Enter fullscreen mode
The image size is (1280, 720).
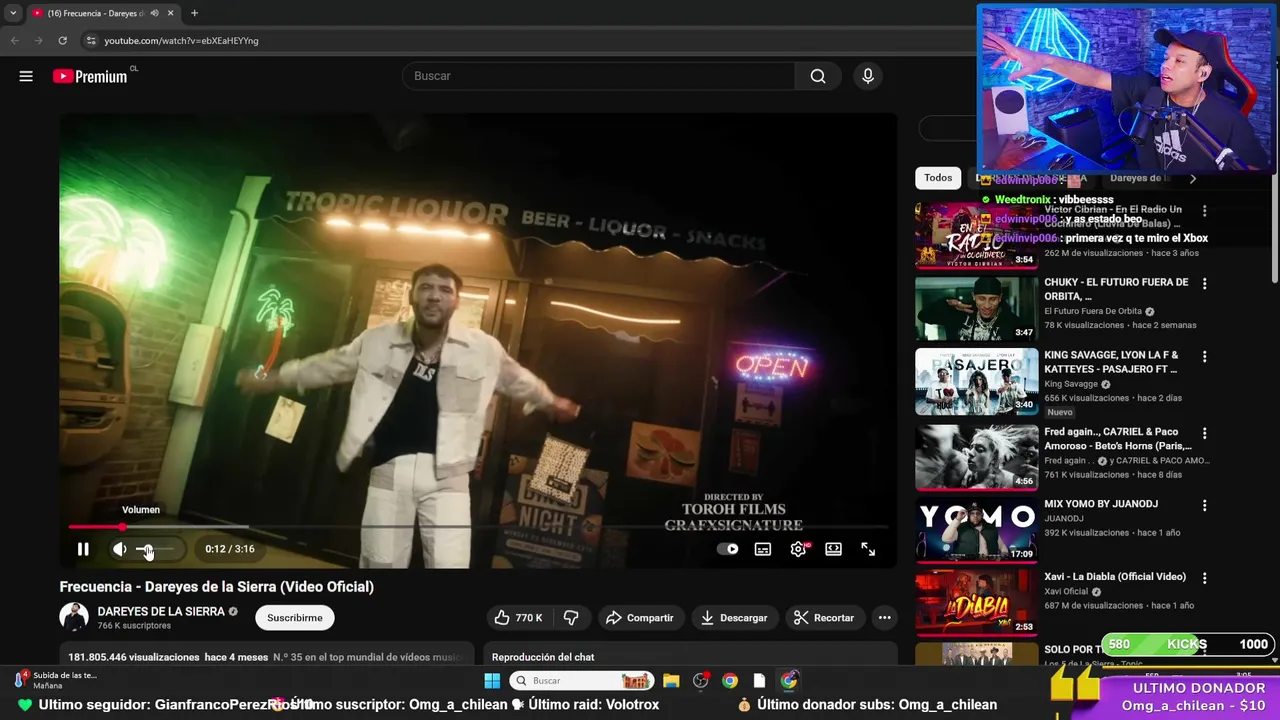(x=868, y=549)
